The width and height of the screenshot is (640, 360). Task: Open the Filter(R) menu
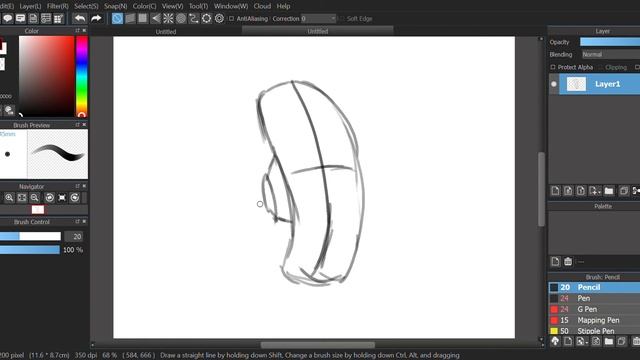tap(58, 6)
